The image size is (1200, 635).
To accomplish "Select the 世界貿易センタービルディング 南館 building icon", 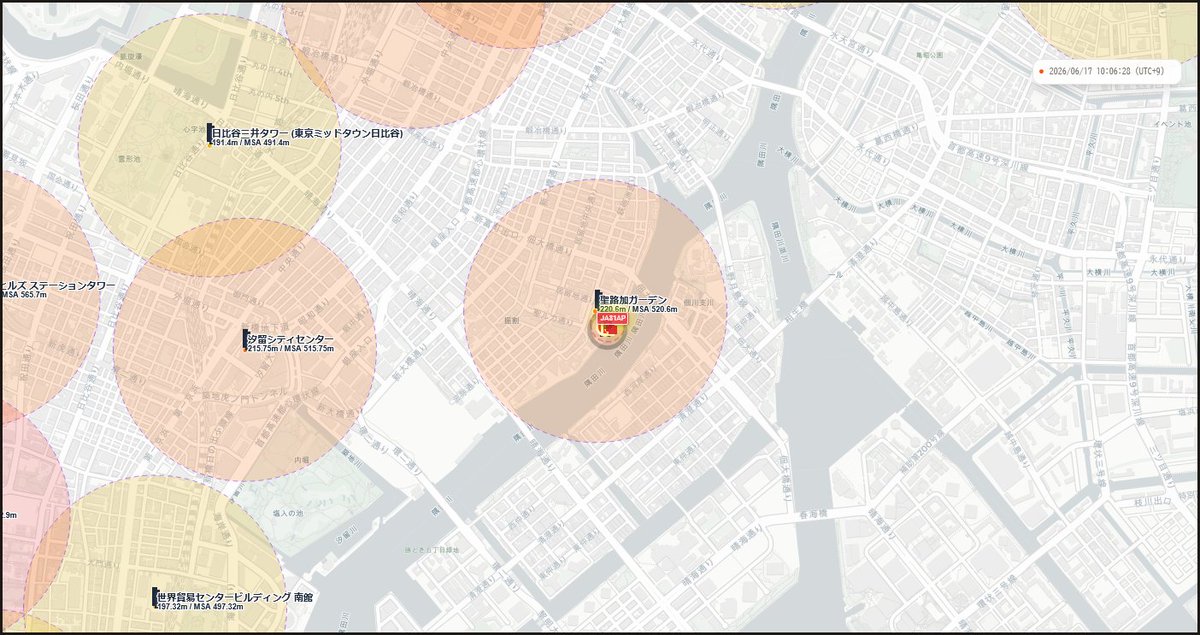I will (x=155, y=597).
